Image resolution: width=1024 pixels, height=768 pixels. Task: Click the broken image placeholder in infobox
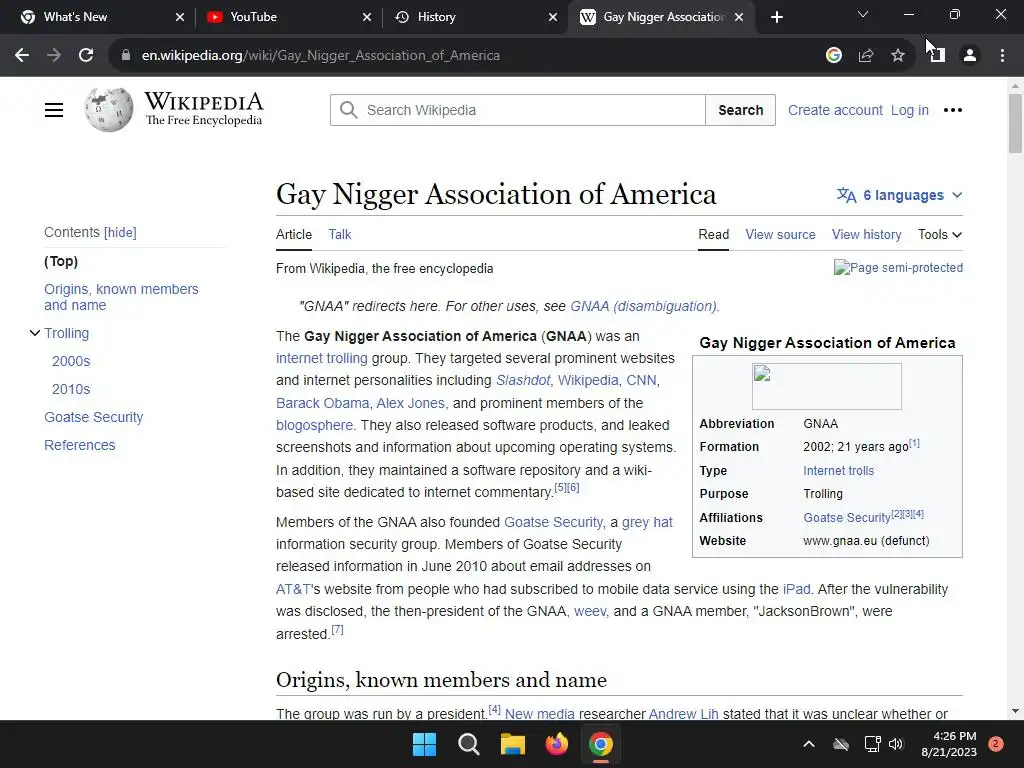pyautogui.click(x=827, y=387)
